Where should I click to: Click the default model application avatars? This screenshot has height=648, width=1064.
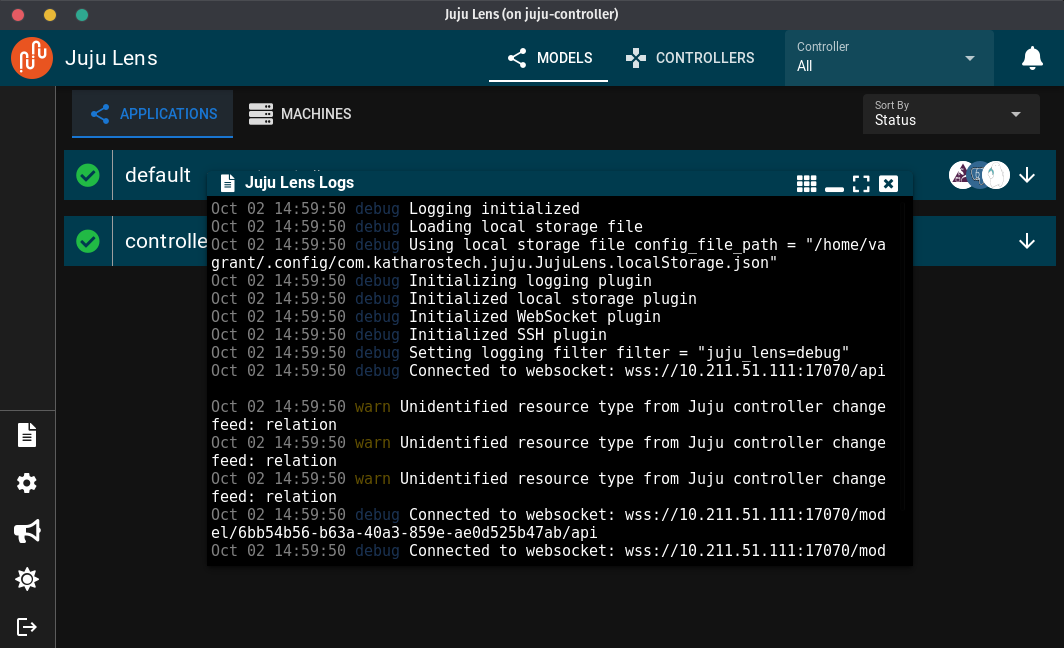point(979,175)
